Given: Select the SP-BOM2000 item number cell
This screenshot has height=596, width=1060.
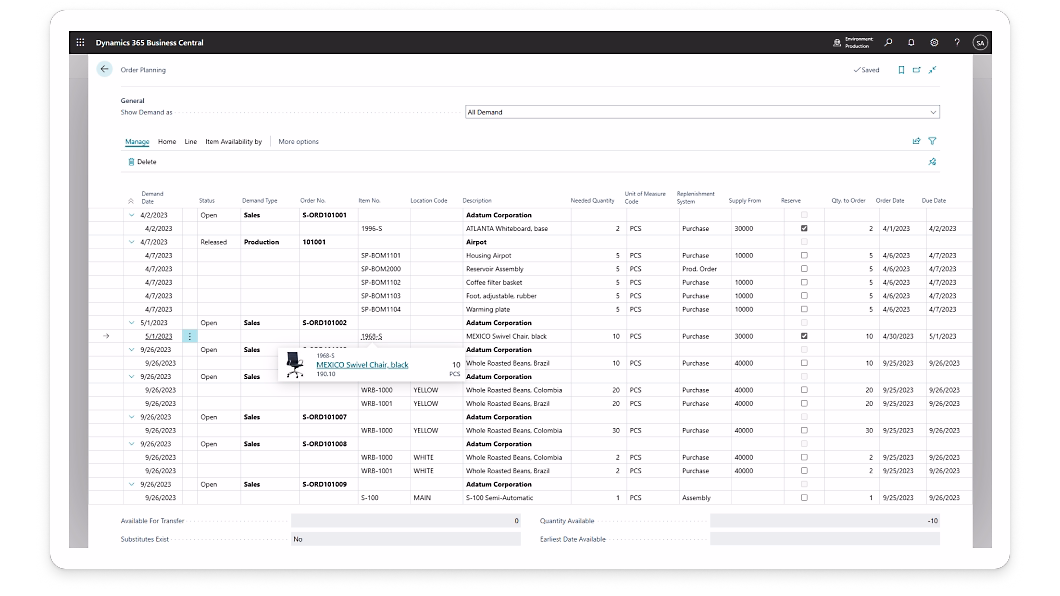Looking at the screenshot, I should point(381,269).
